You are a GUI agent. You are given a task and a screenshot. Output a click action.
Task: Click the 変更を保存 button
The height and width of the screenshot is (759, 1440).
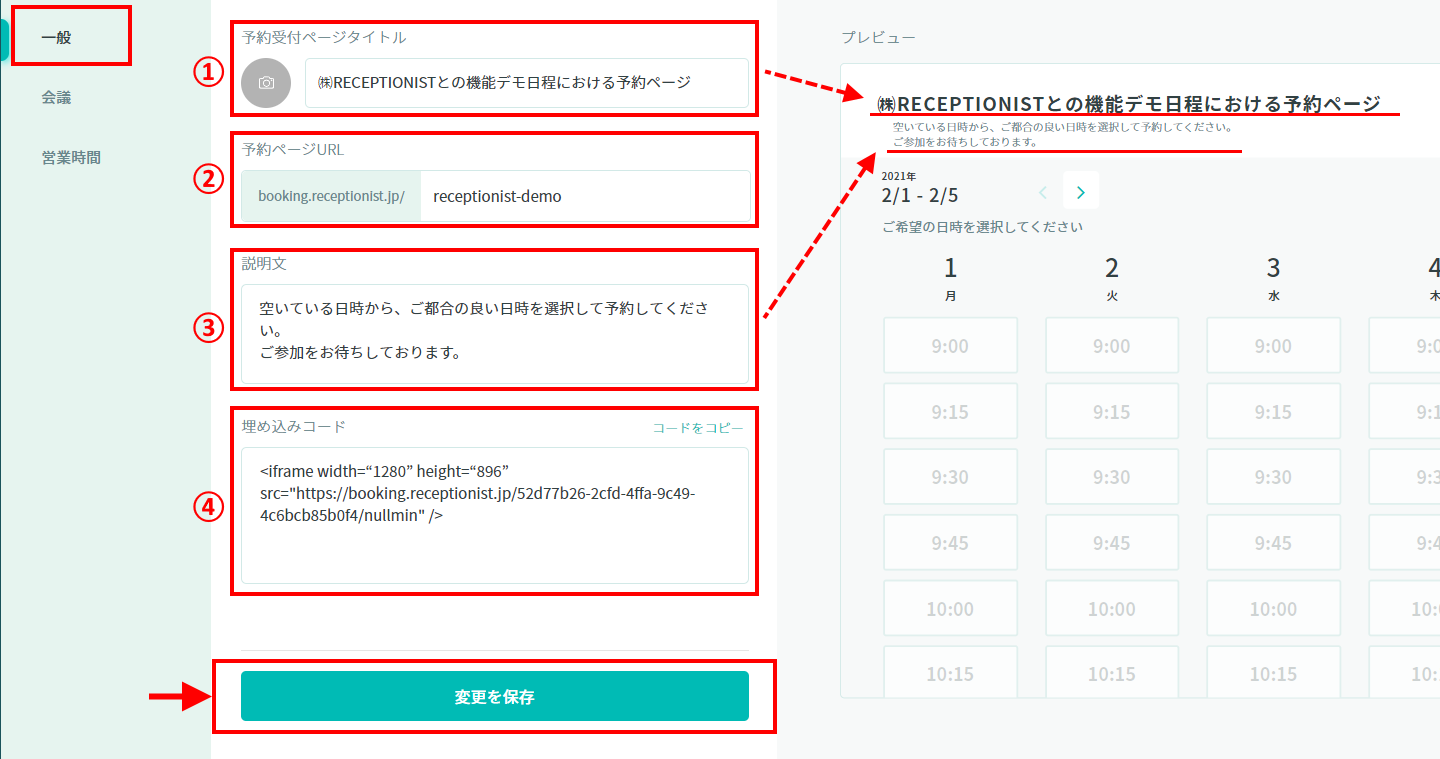(494, 696)
